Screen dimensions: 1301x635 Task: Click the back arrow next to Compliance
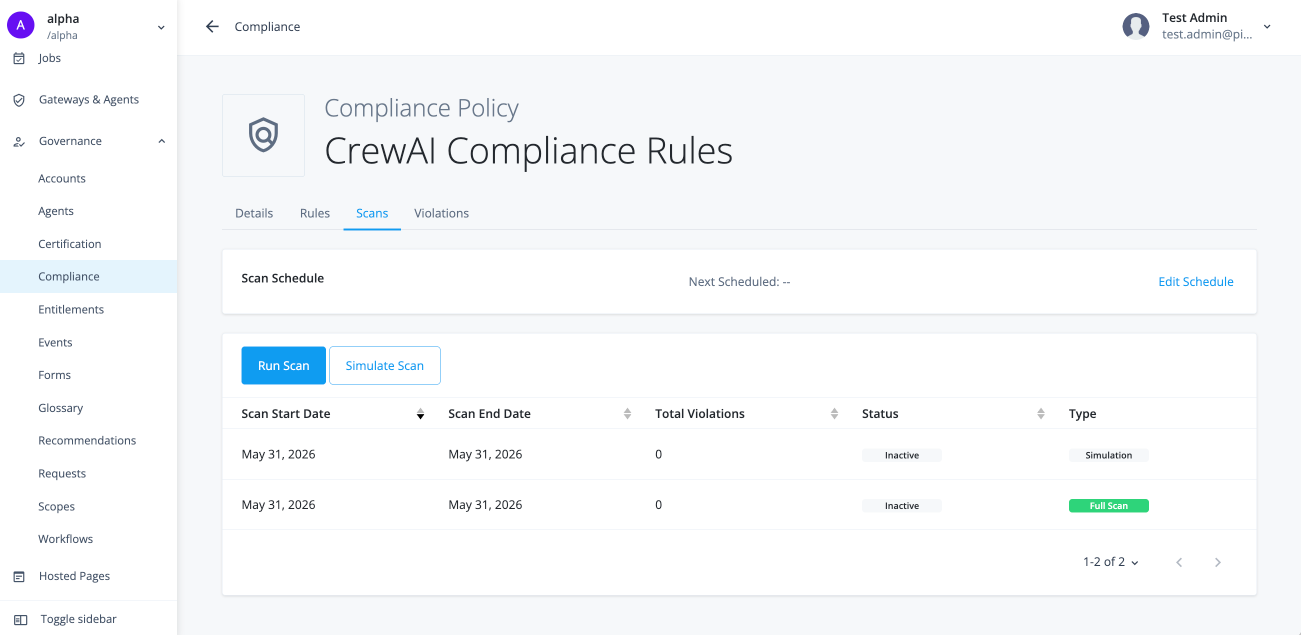pyautogui.click(x=212, y=27)
